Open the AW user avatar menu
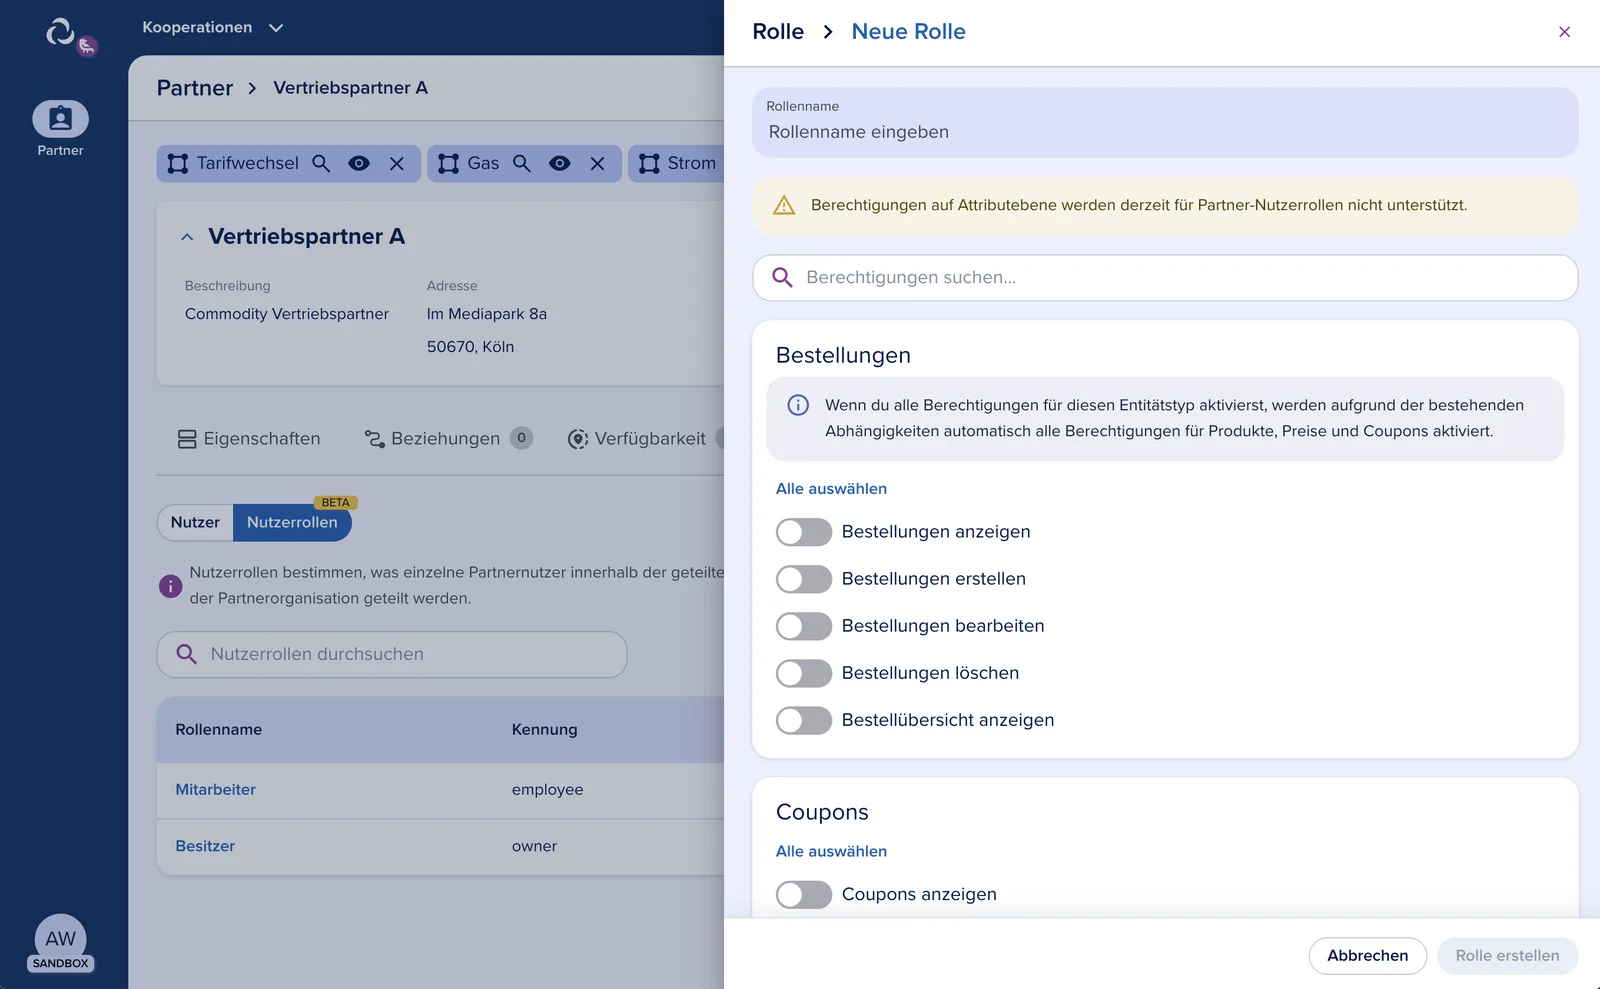 click(61, 938)
